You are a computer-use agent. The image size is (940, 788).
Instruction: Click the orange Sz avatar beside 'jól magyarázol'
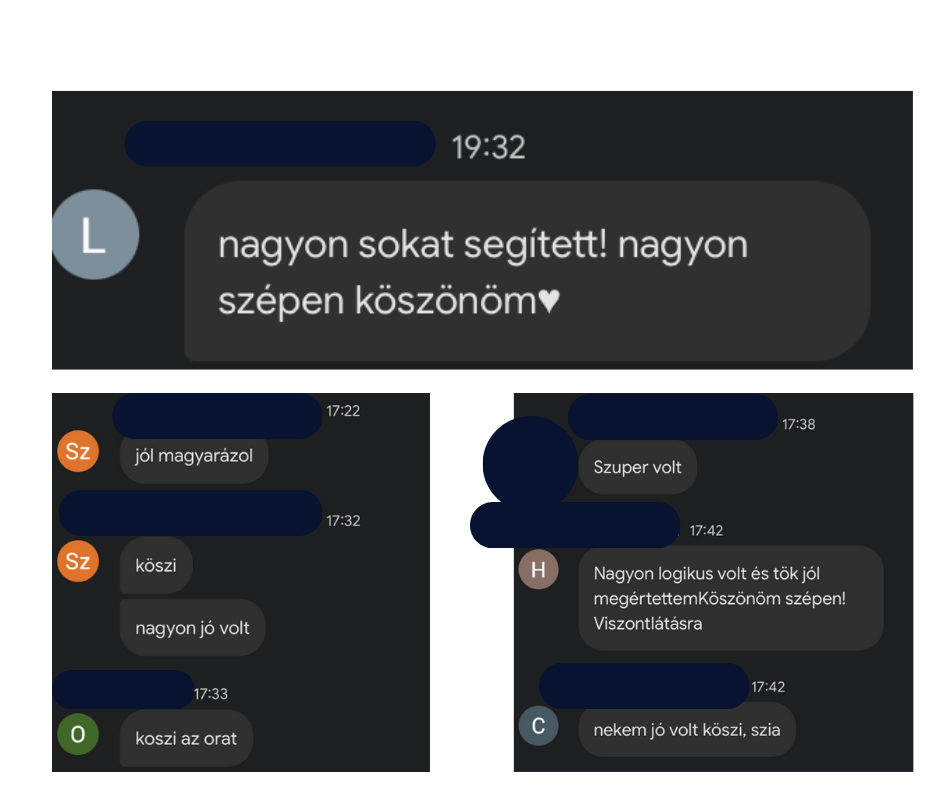78,451
